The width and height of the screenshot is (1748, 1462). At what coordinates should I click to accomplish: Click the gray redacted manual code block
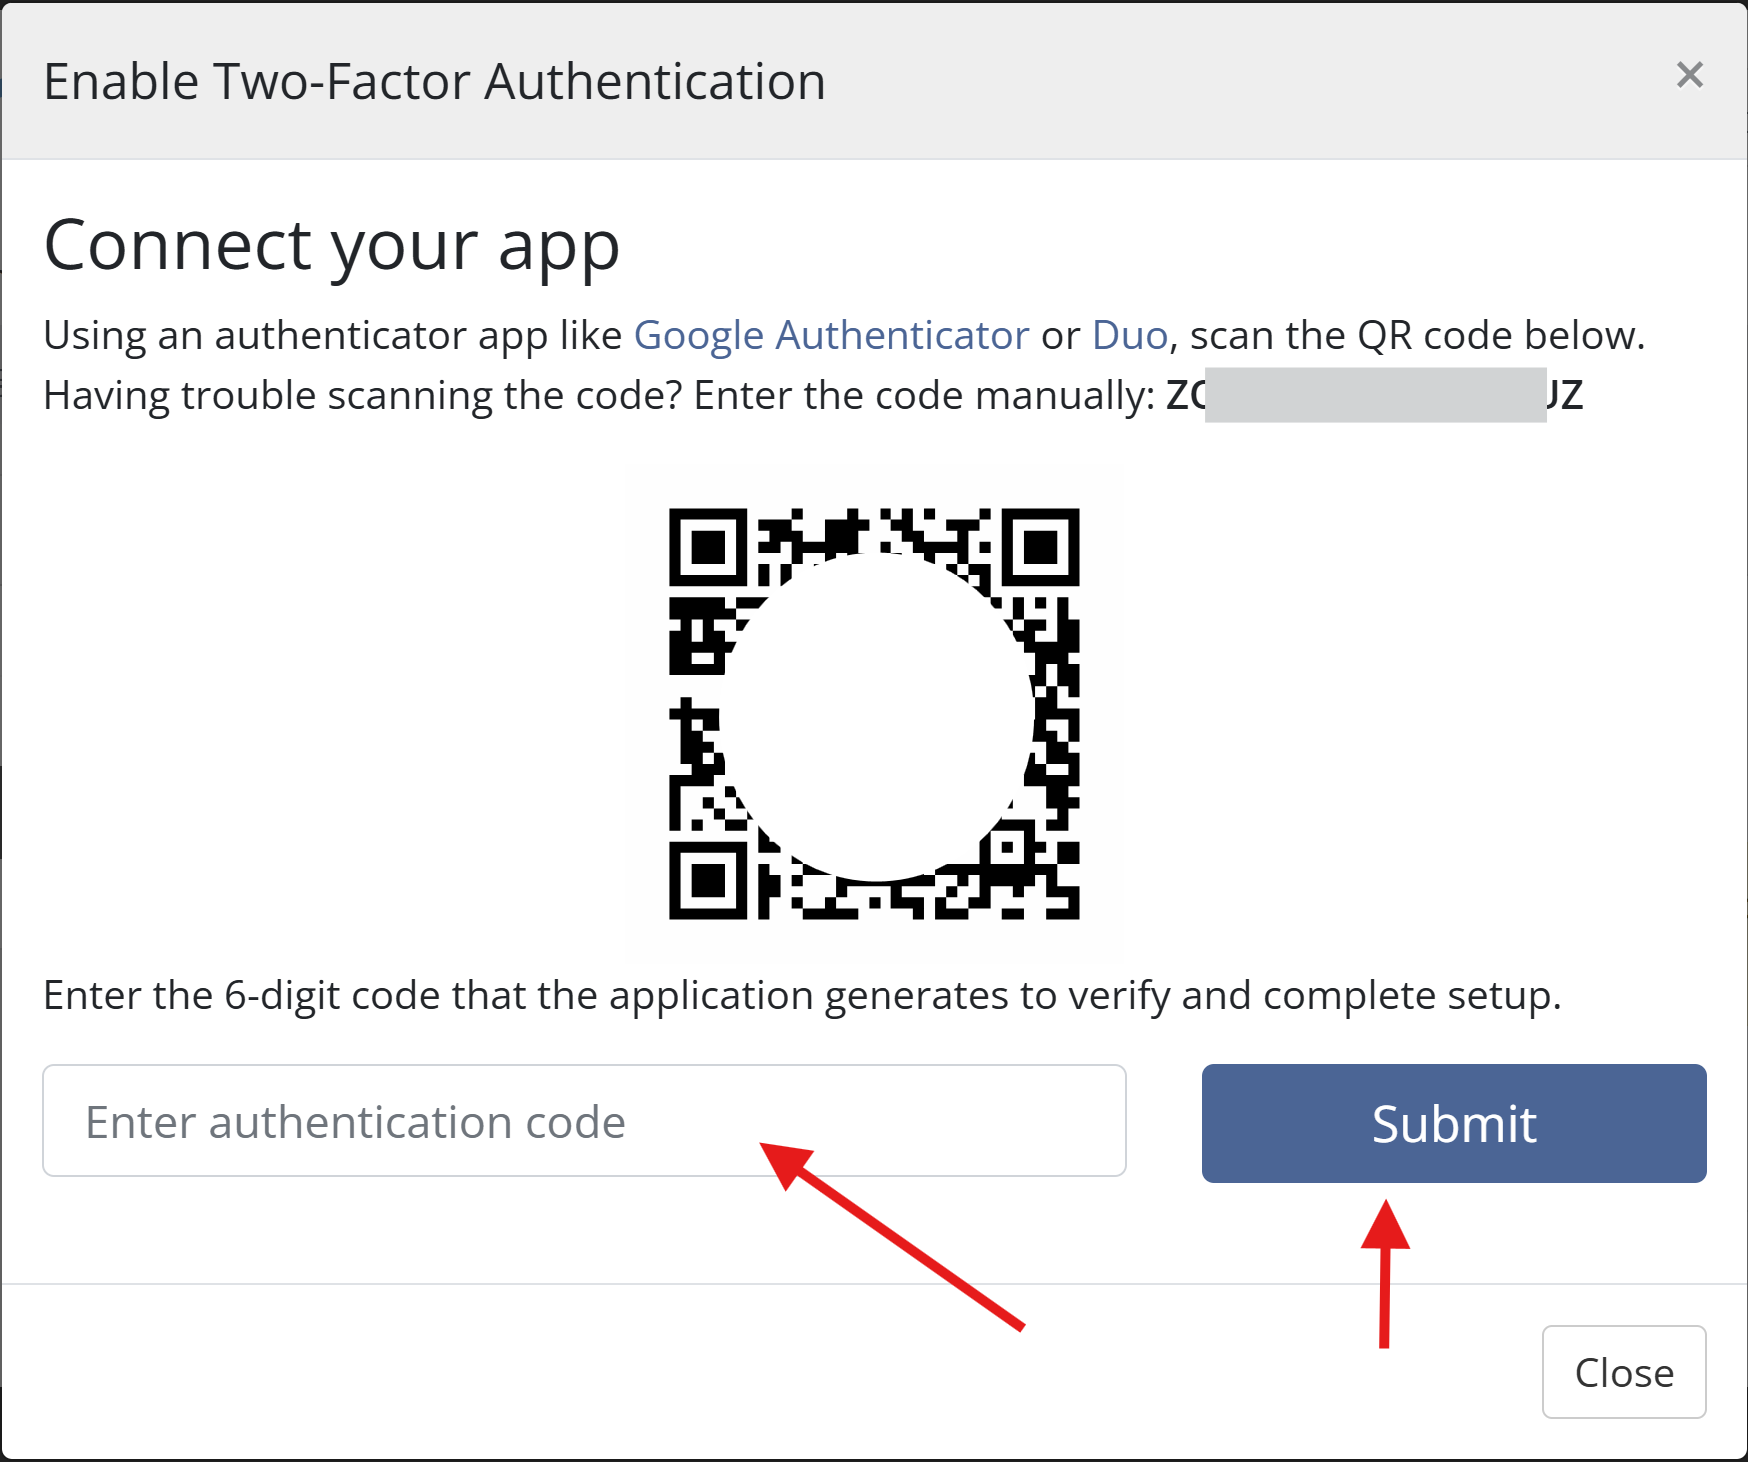(1375, 395)
